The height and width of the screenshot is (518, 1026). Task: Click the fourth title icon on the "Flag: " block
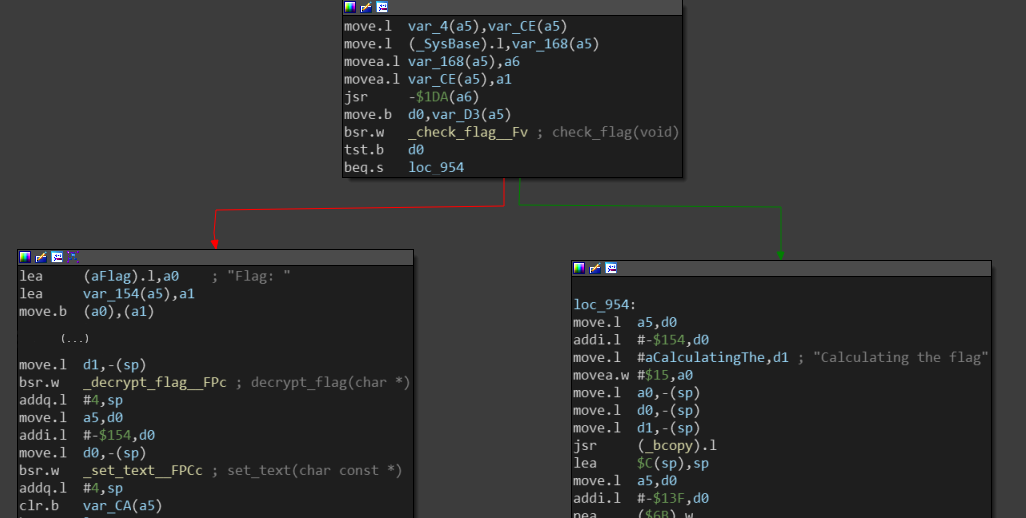(72, 257)
